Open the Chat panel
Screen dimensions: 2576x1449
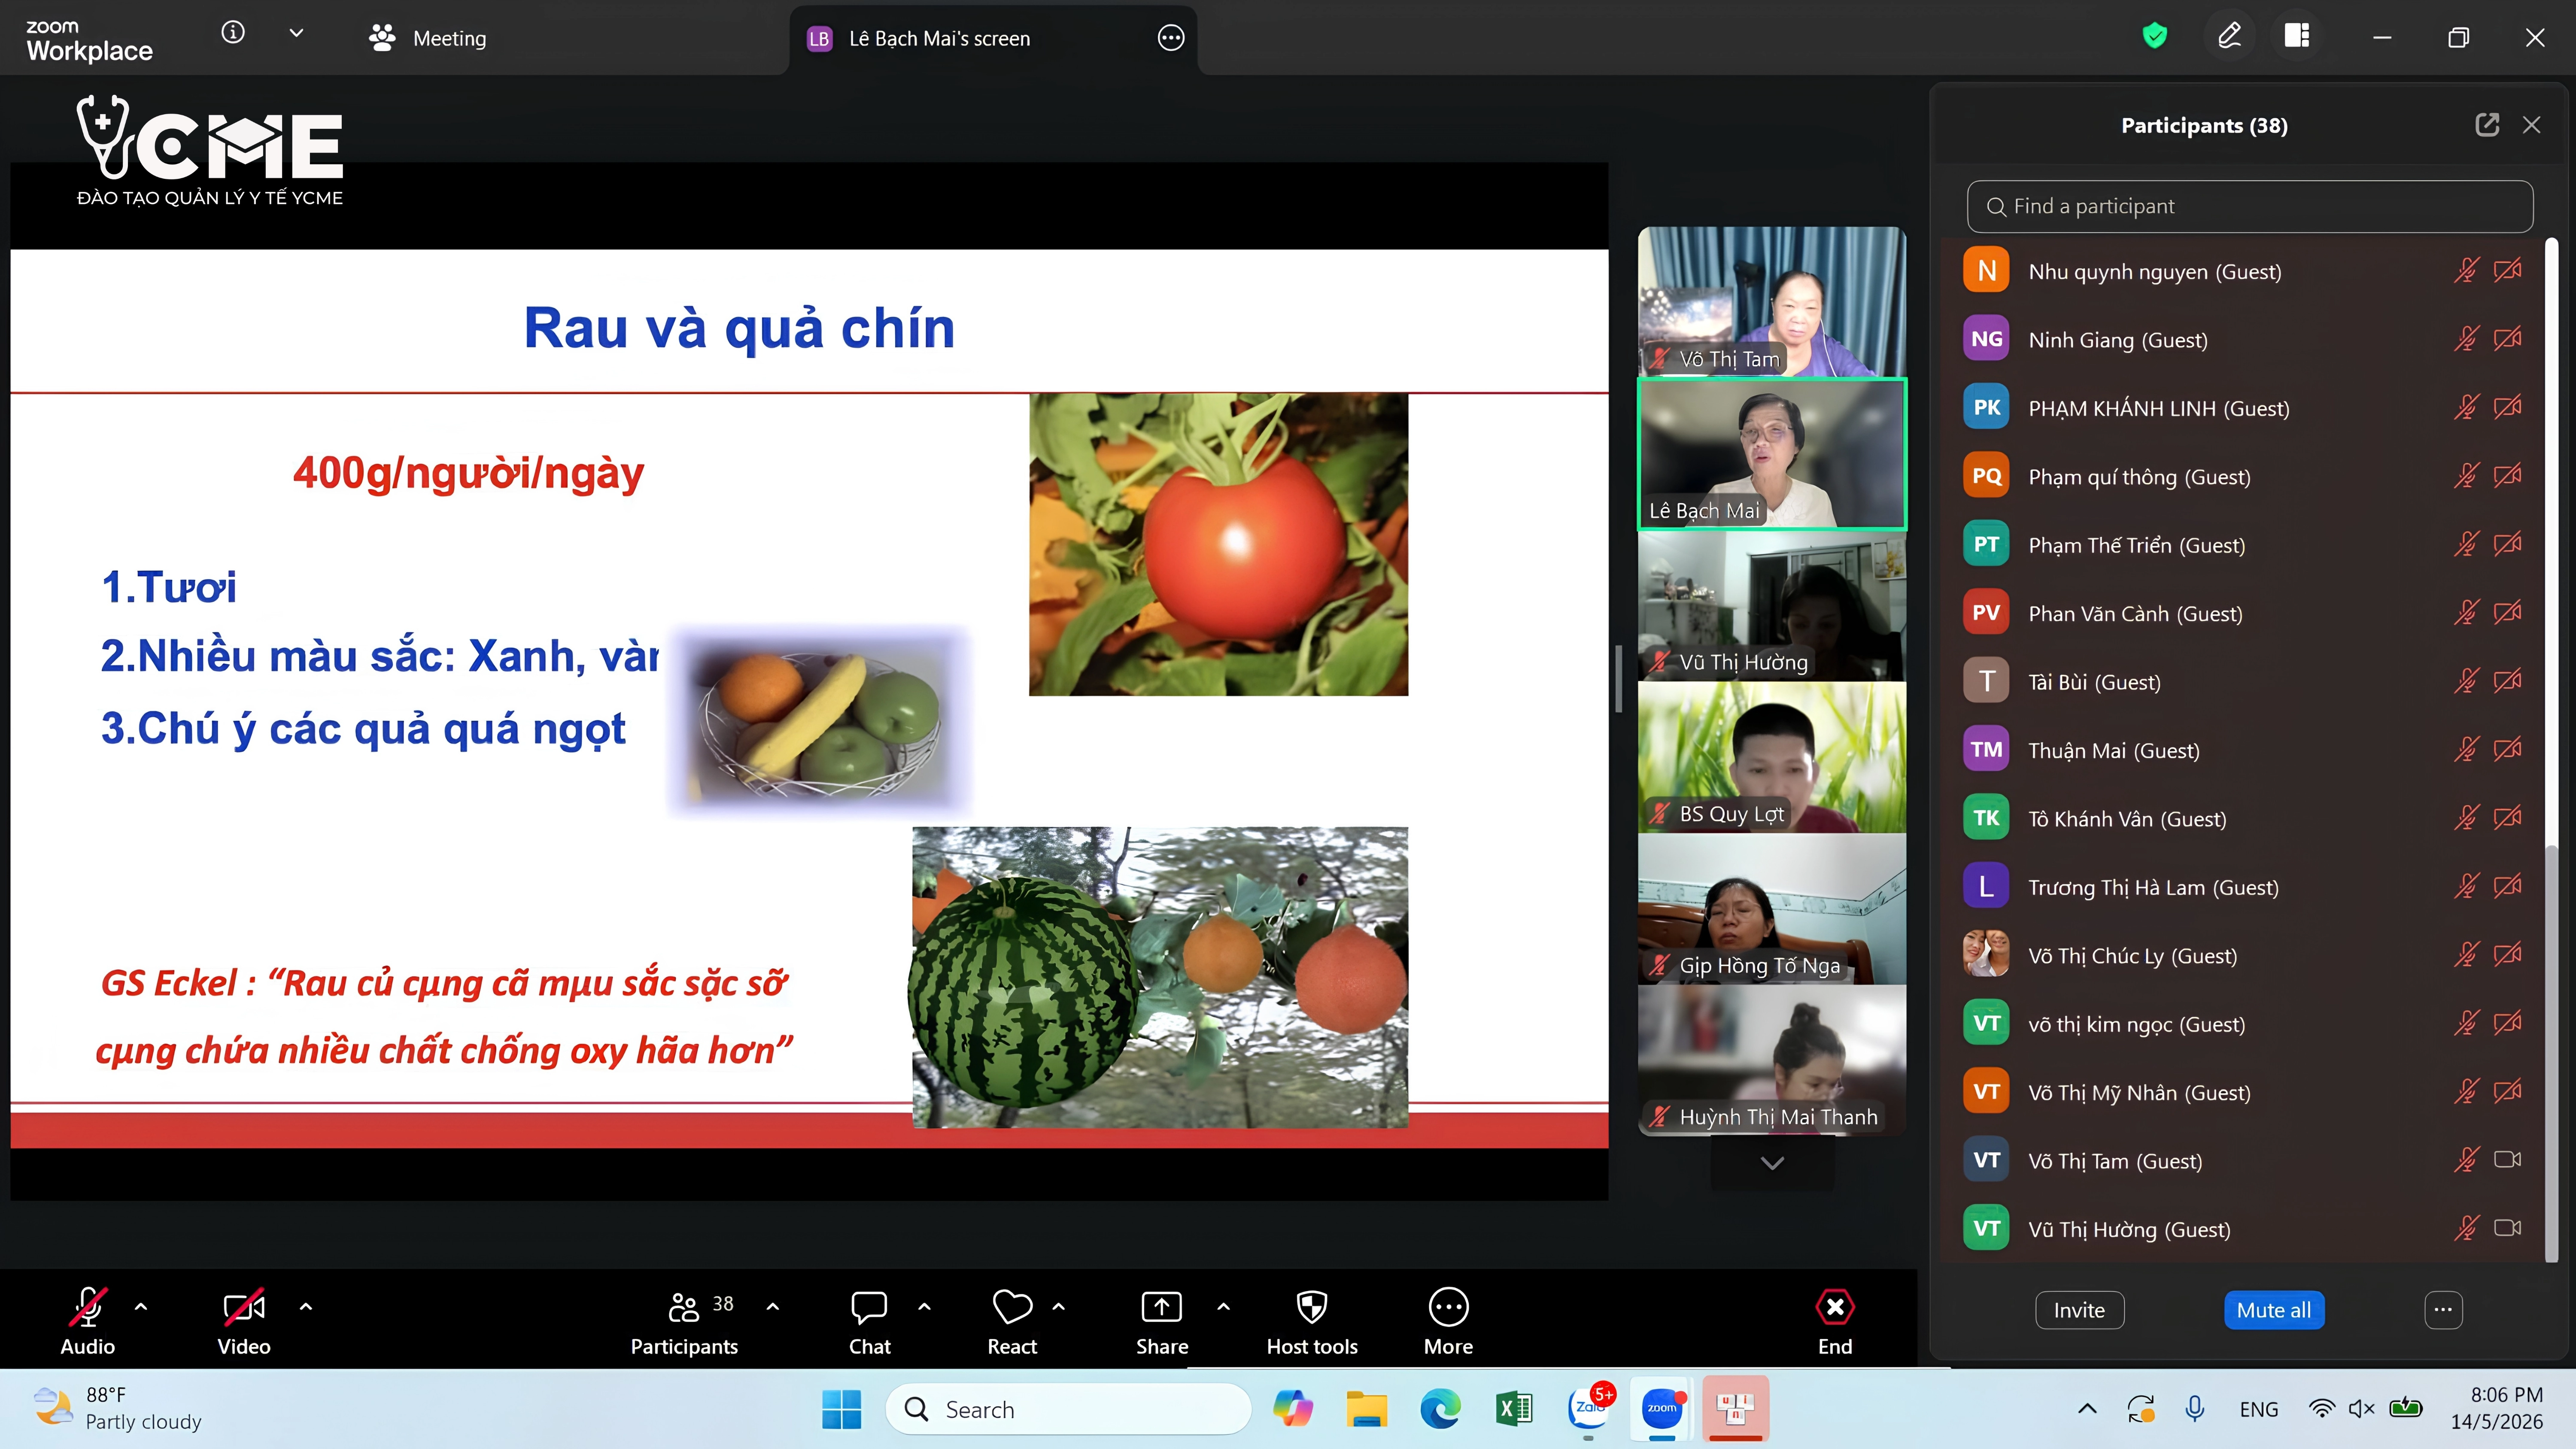click(869, 1320)
